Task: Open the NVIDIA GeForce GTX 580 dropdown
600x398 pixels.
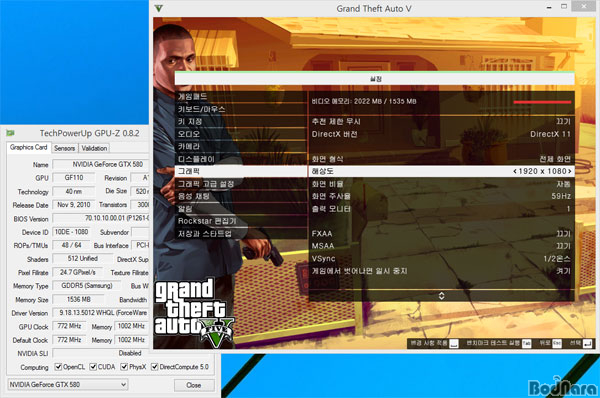Action: pos(68,384)
